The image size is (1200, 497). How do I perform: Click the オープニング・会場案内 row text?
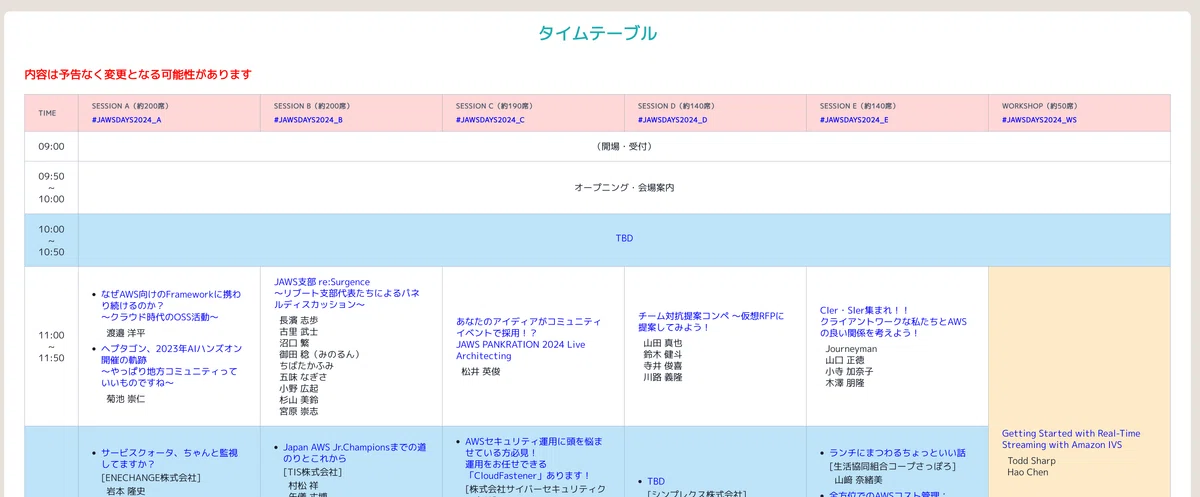coord(624,187)
